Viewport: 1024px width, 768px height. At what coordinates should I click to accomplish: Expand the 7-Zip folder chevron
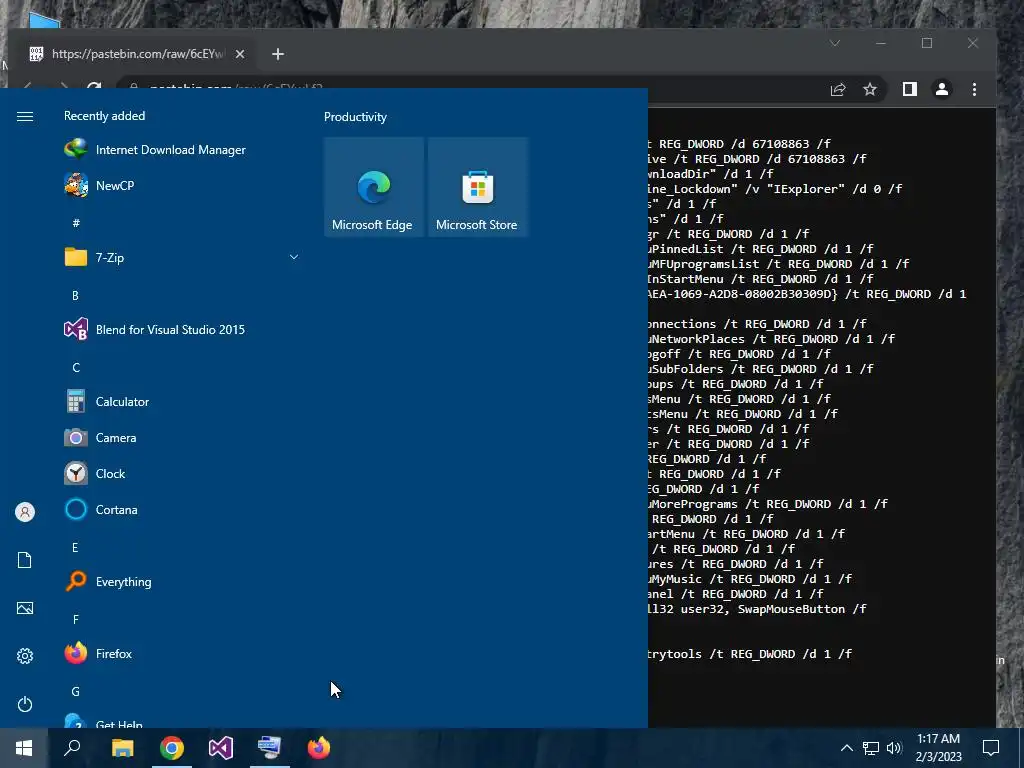pyautogui.click(x=294, y=257)
